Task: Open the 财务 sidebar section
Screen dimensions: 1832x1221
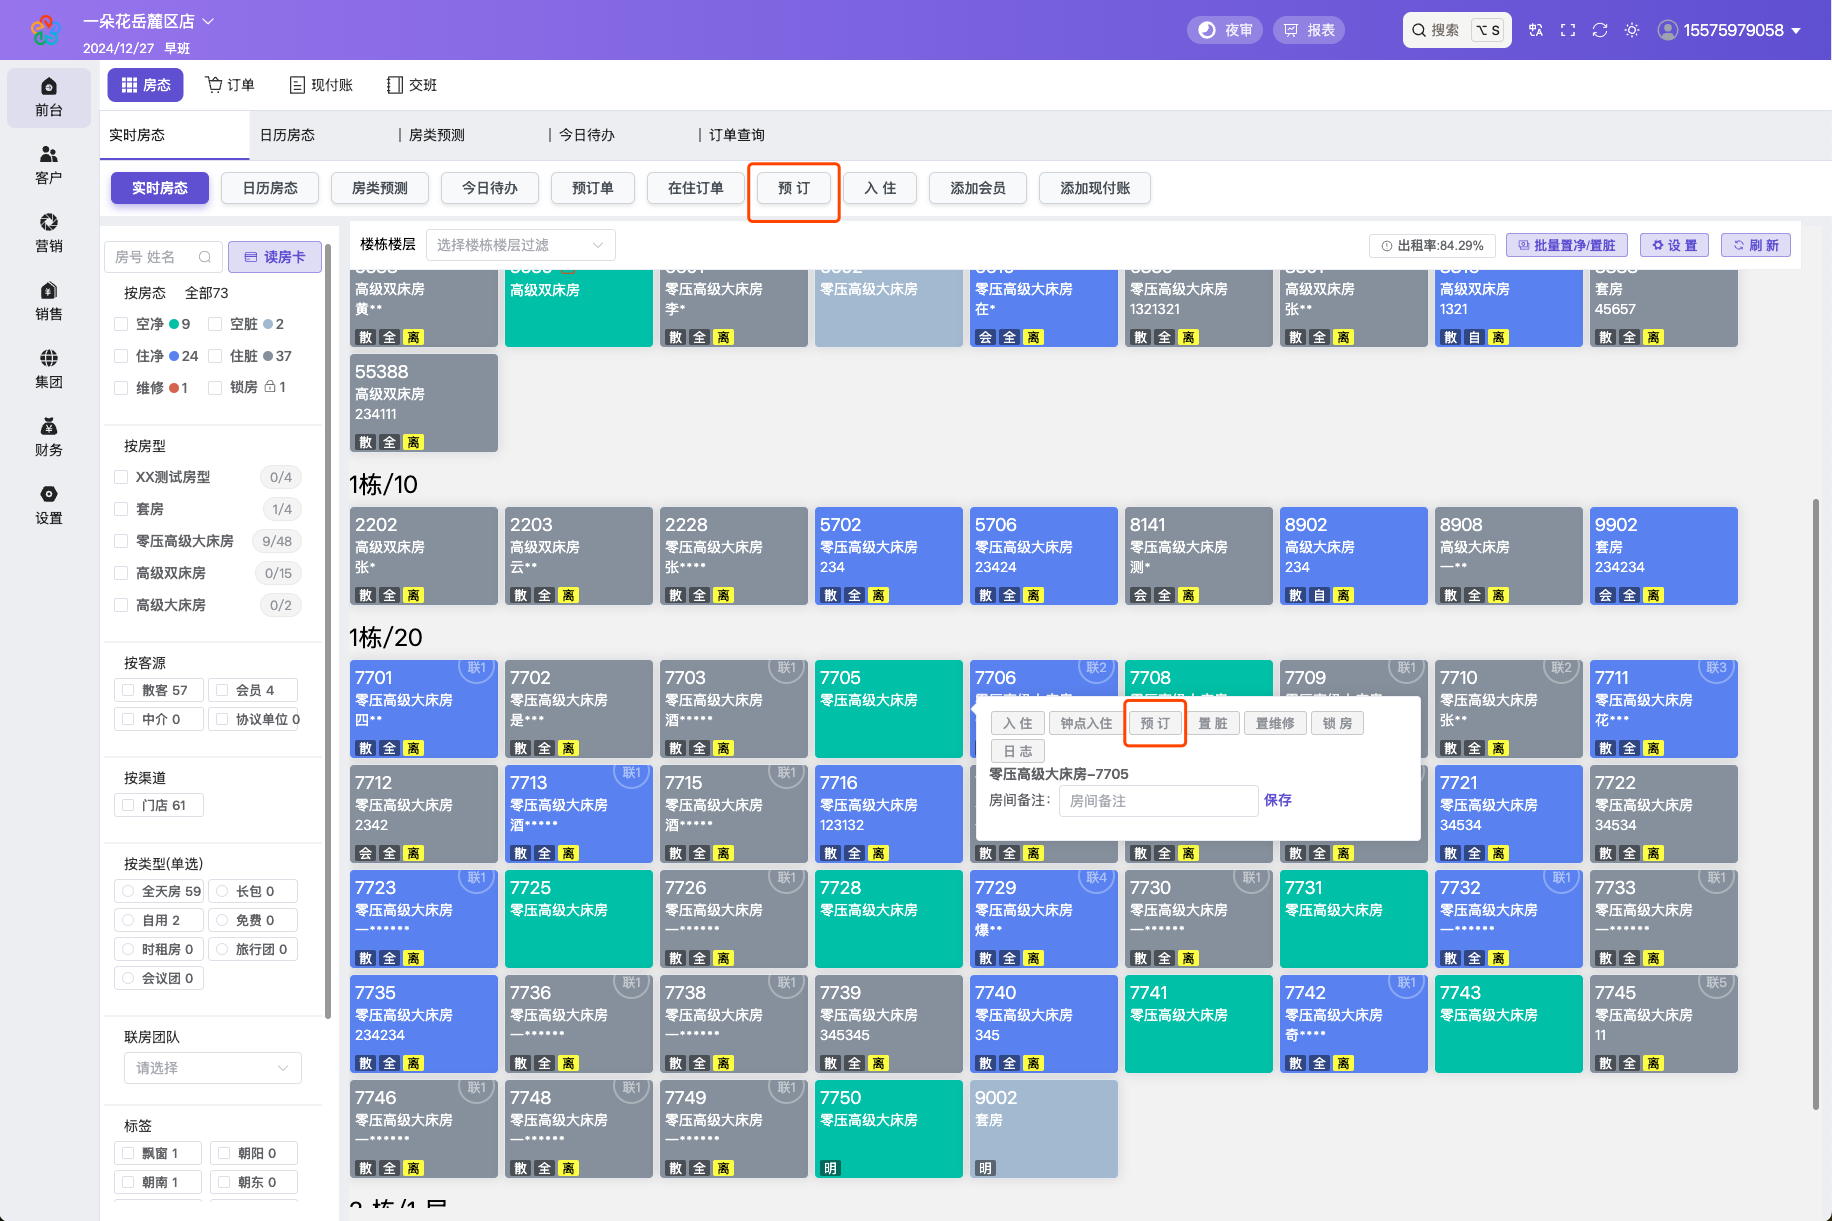Action: coord(48,437)
